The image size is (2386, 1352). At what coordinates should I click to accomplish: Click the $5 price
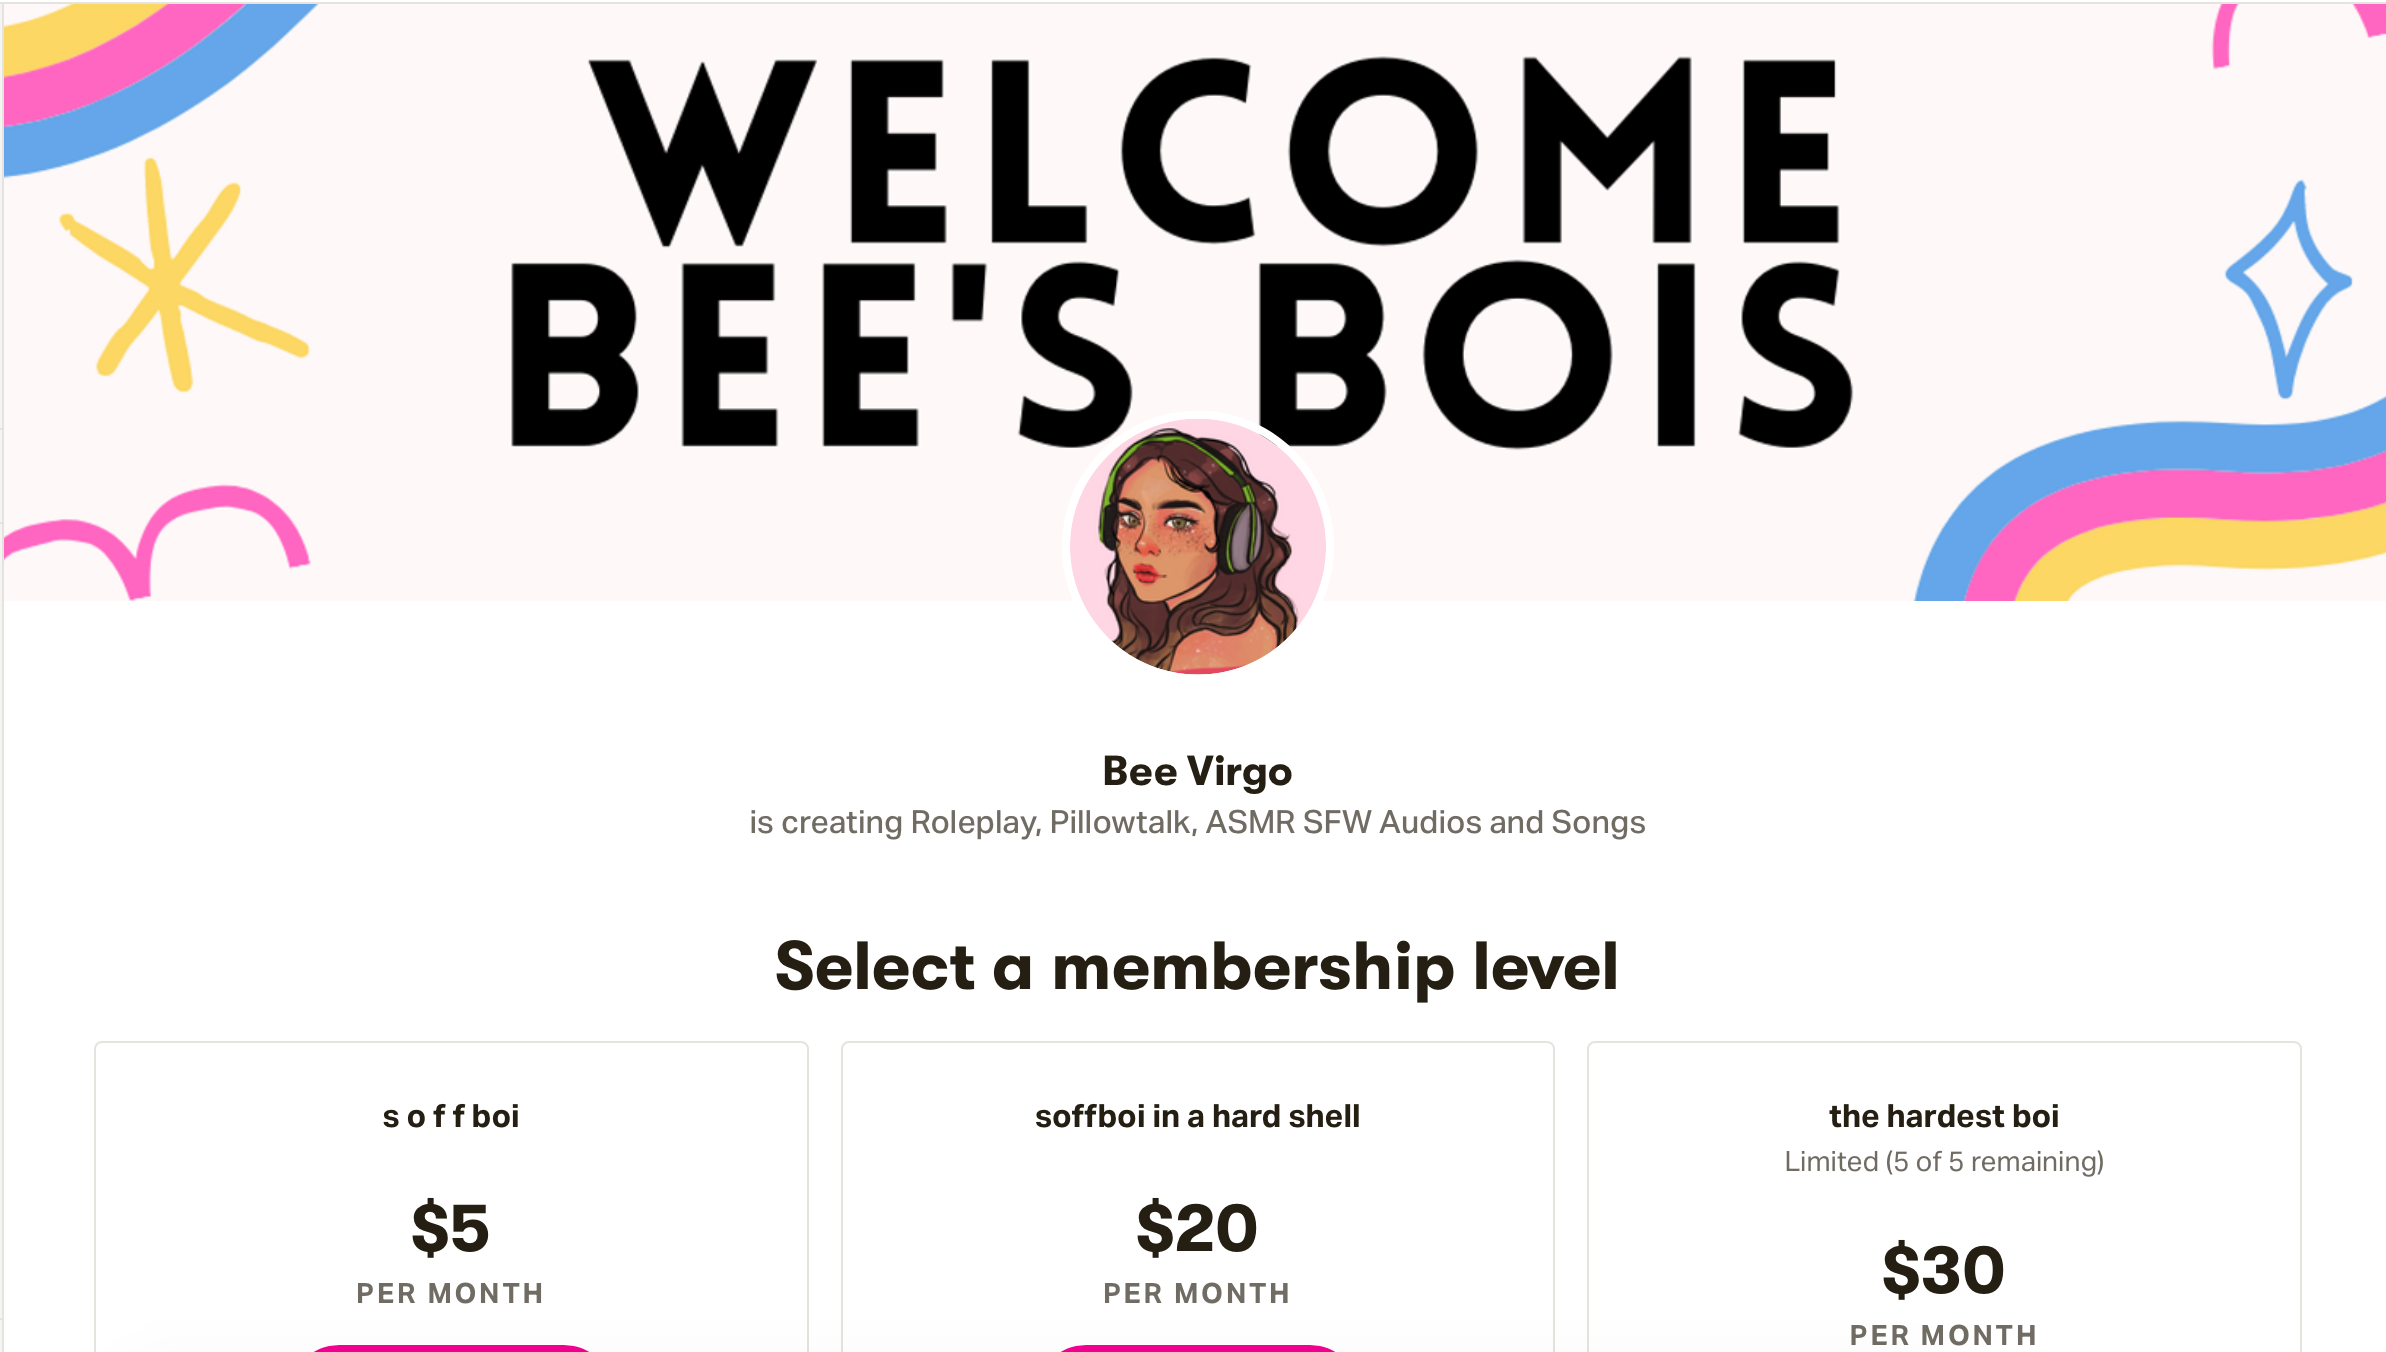[x=451, y=1228]
